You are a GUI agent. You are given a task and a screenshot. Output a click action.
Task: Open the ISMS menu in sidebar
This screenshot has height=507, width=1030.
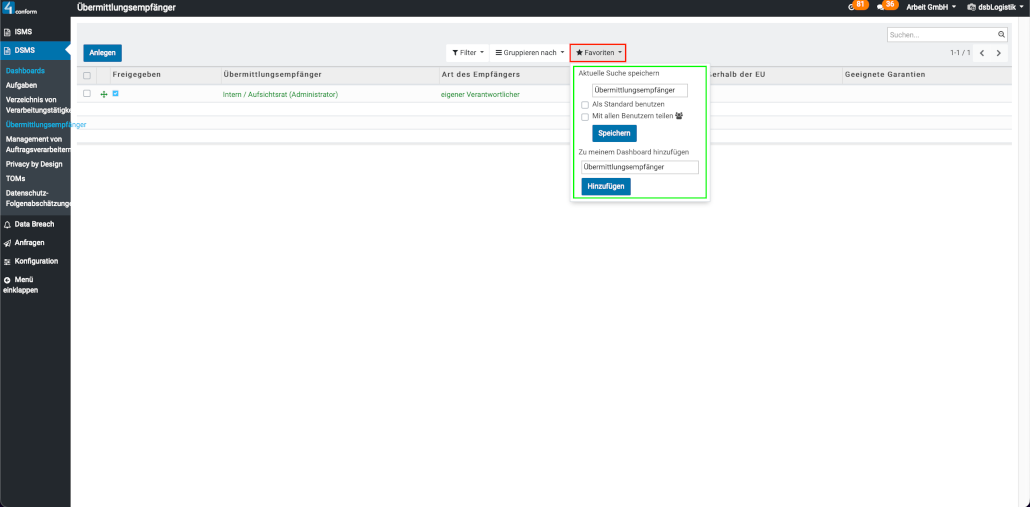click(23, 32)
